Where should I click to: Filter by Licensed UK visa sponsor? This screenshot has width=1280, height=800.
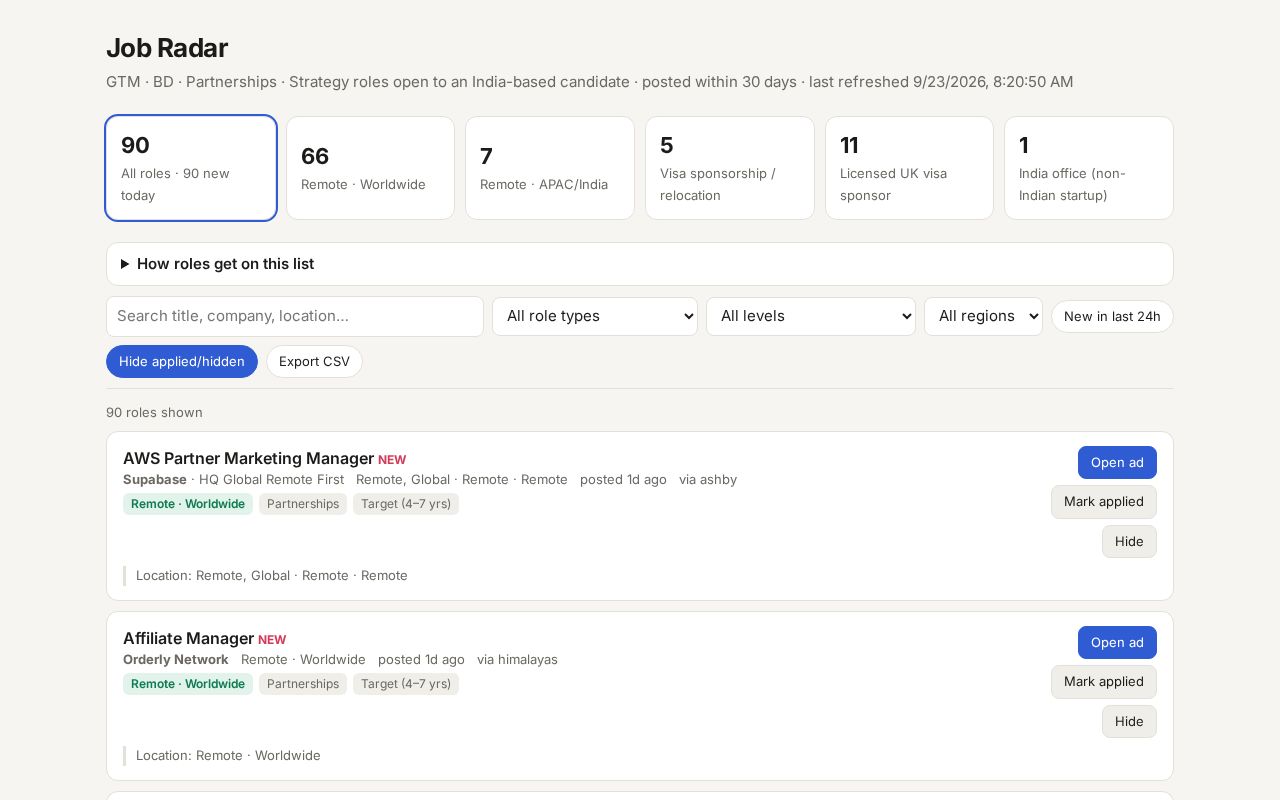pyautogui.click(x=909, y=168)
